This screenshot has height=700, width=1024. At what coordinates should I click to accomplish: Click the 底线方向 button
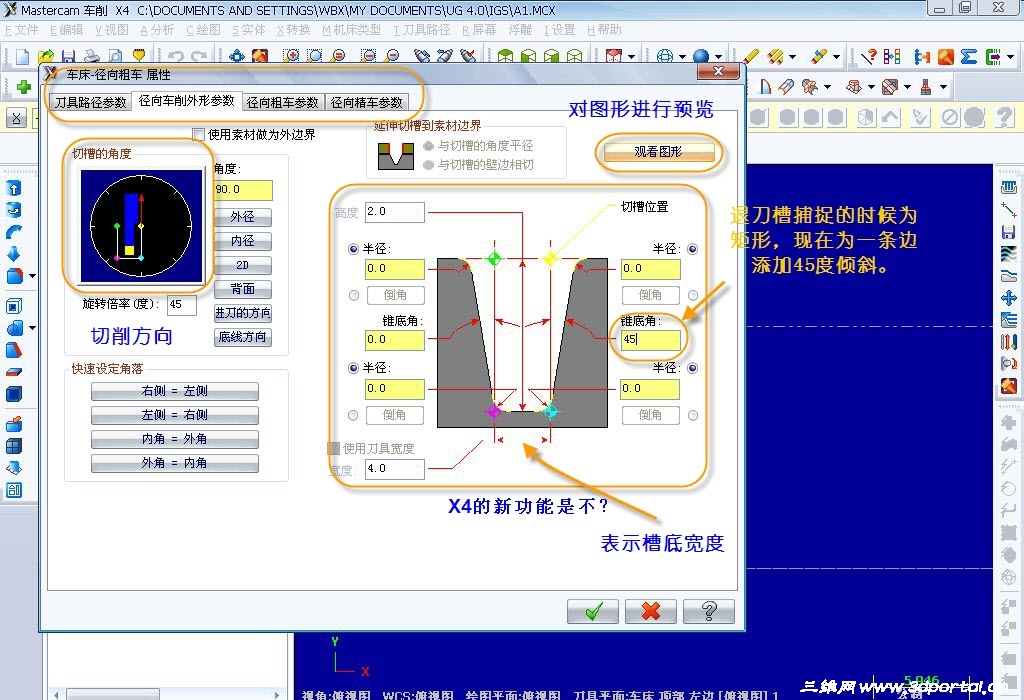tap(242, 337)
